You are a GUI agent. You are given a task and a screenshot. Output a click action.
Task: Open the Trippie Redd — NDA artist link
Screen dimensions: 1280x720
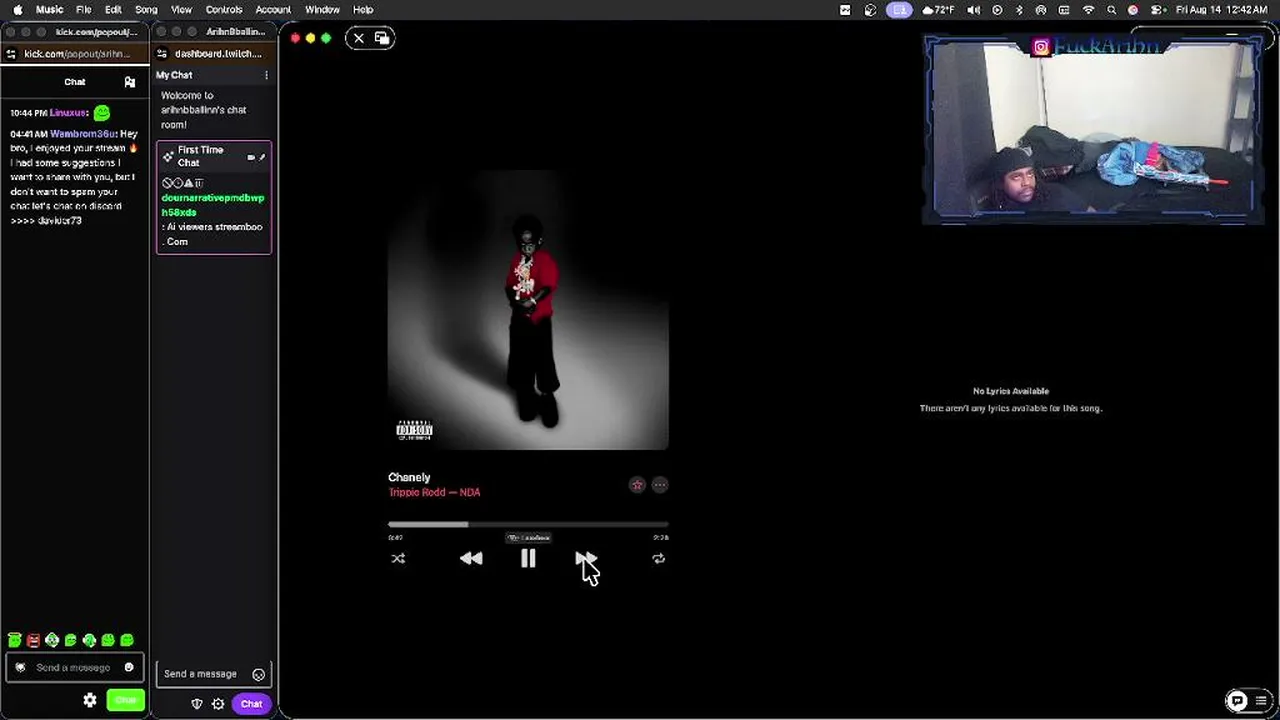[434, 493]
